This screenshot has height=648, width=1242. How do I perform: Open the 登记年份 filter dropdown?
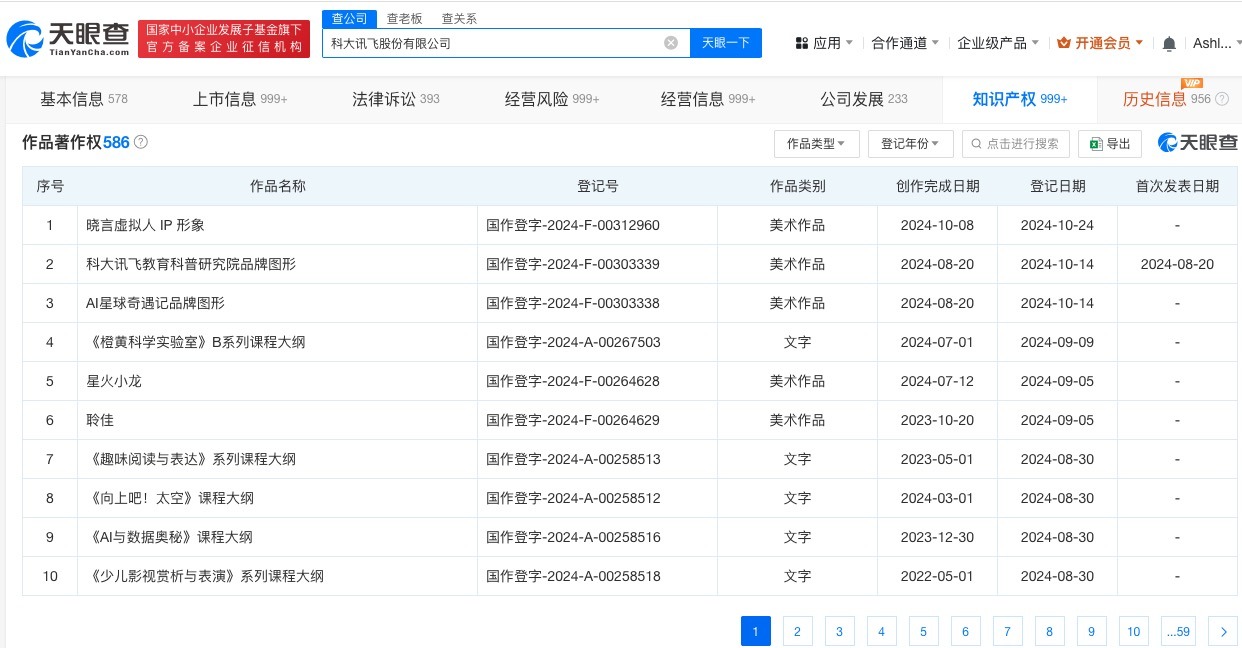pos(910,144)
